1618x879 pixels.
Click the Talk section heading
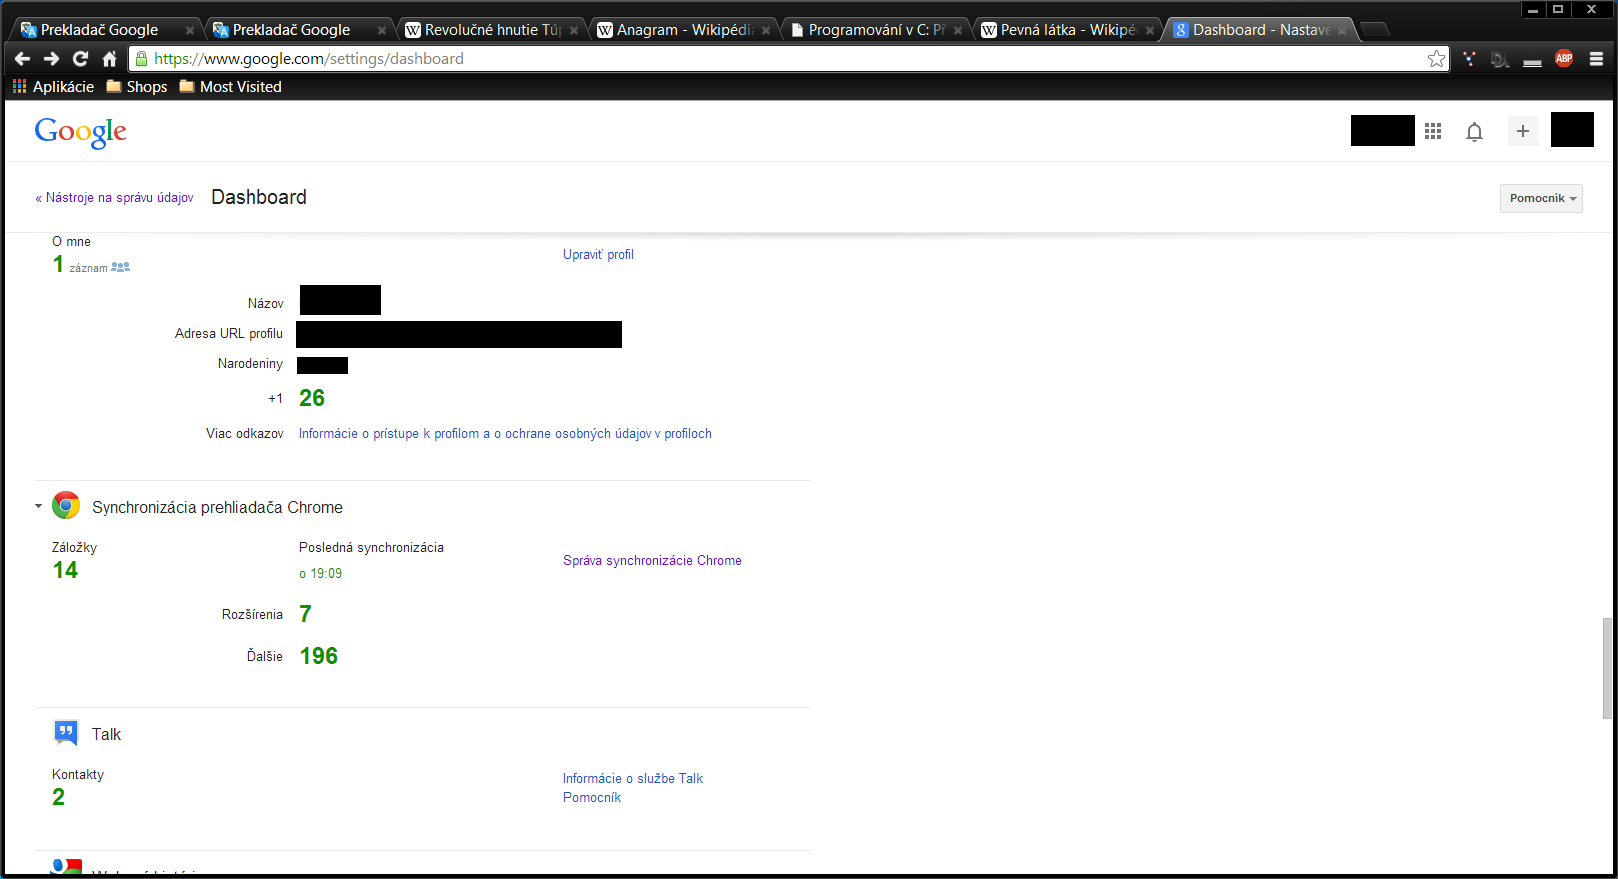click(x=106, y=734)
